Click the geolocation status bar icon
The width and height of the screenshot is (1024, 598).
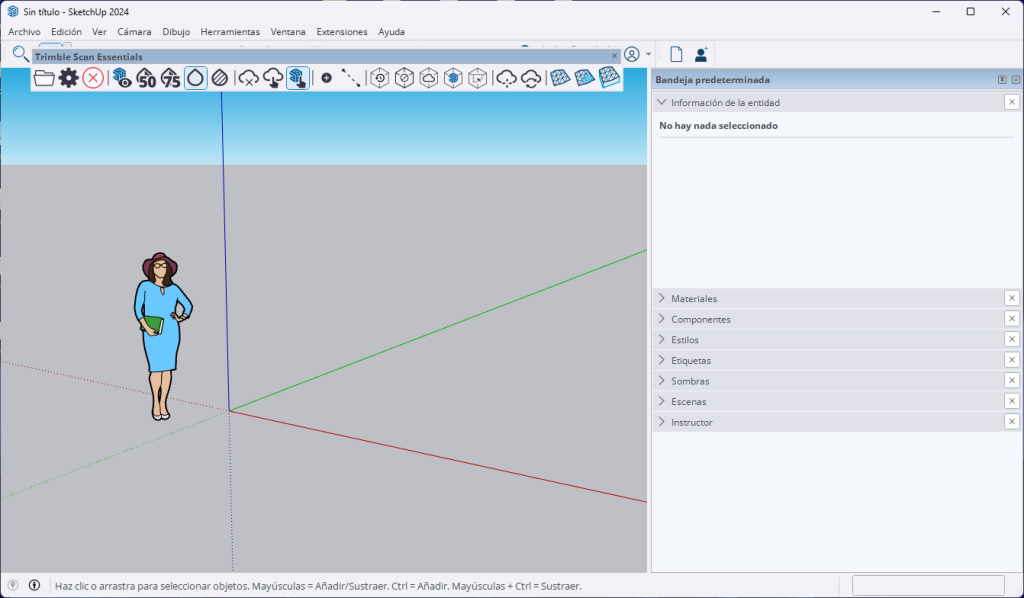pos(13,586)
